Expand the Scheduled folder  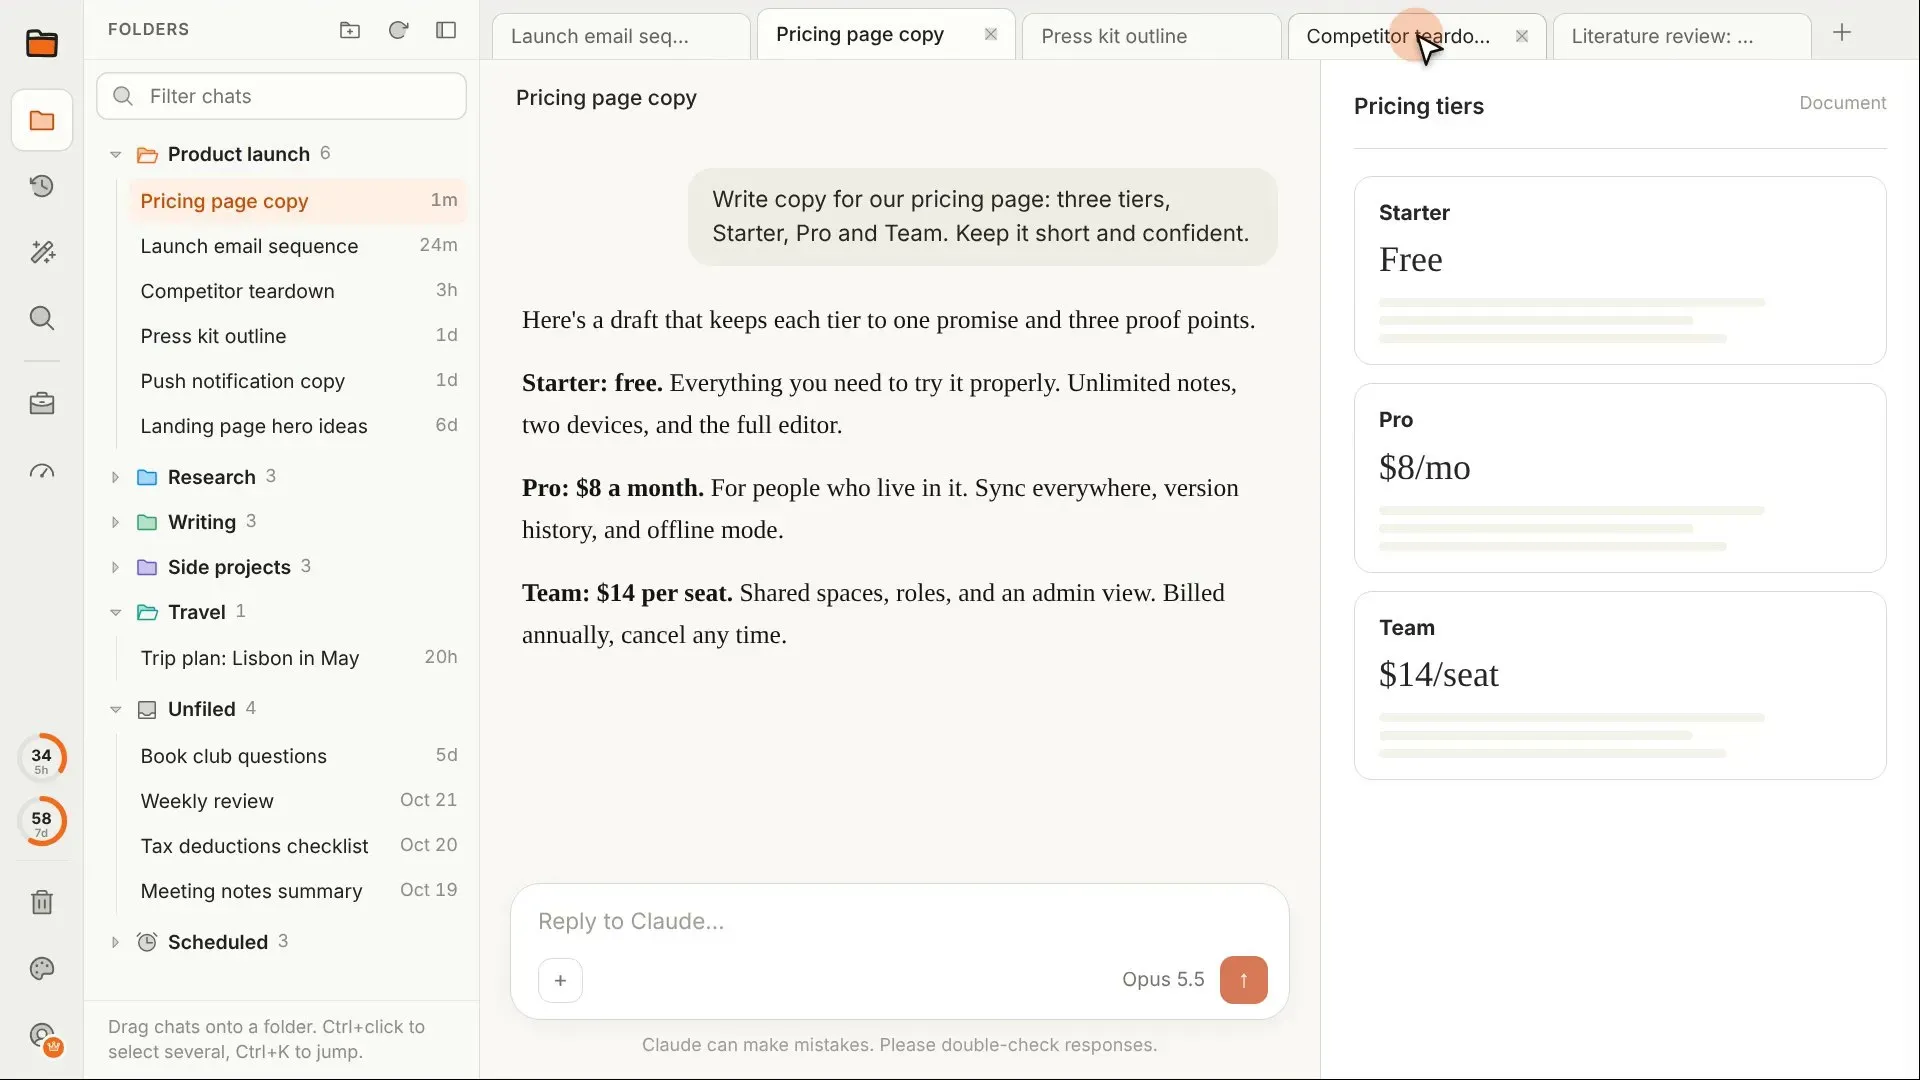pyautogui.click(x=115, y=942)
